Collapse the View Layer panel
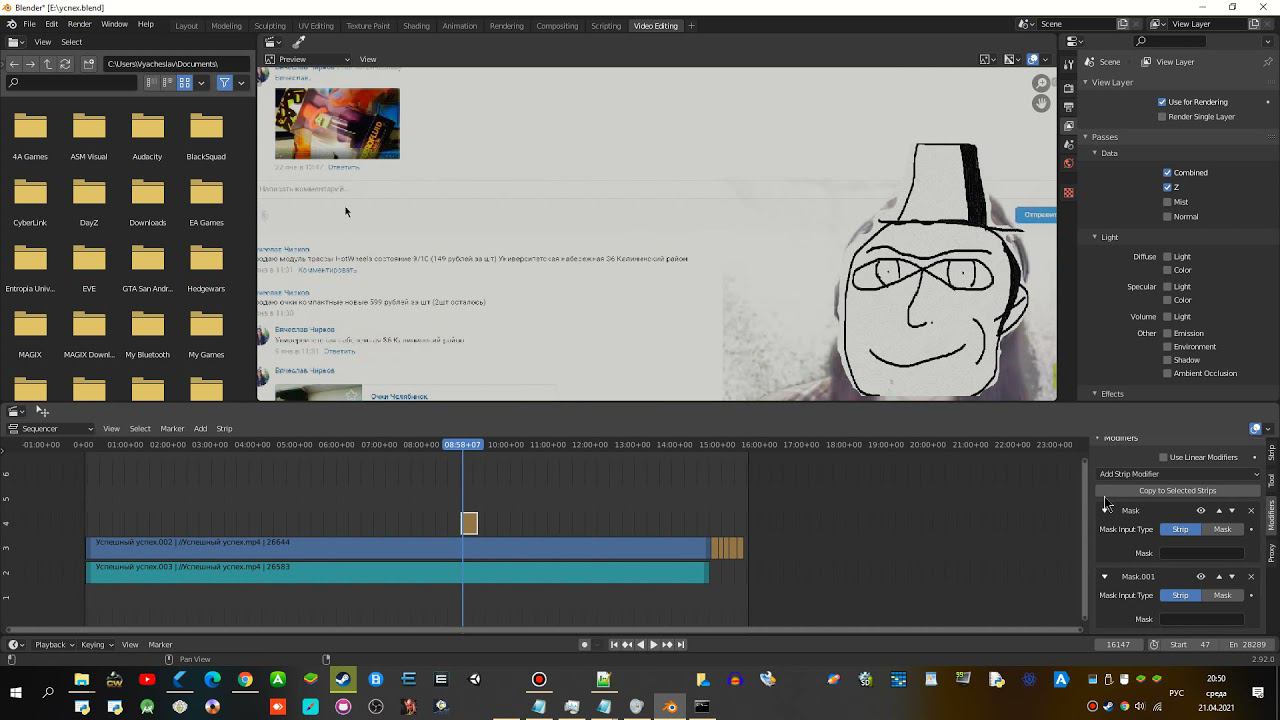 [x=1086, y=83]
